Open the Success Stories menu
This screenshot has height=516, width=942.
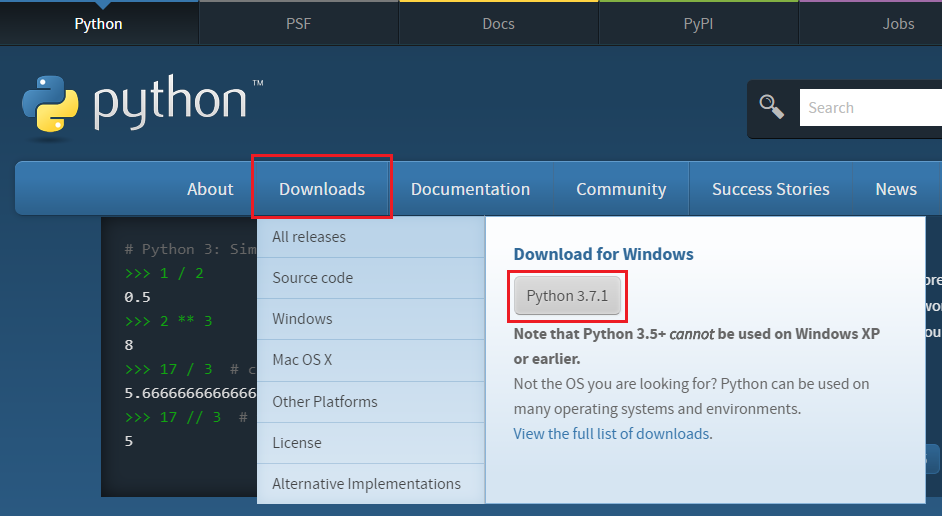point(771,189)
